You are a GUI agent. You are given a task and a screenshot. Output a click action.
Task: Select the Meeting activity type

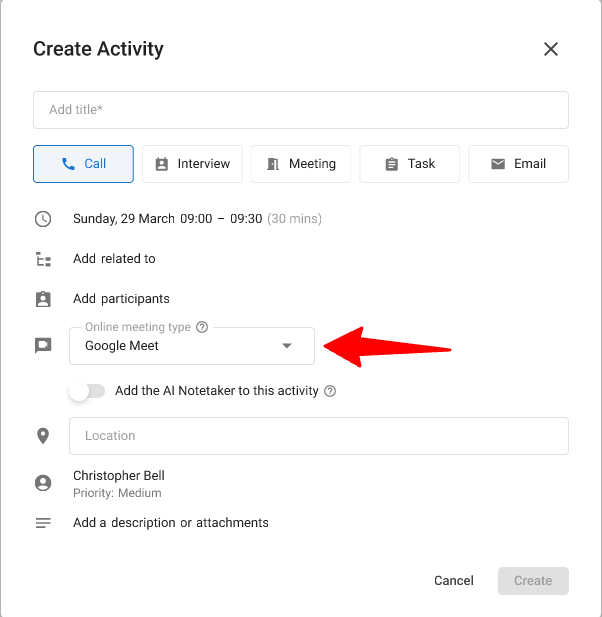point(301,164)
